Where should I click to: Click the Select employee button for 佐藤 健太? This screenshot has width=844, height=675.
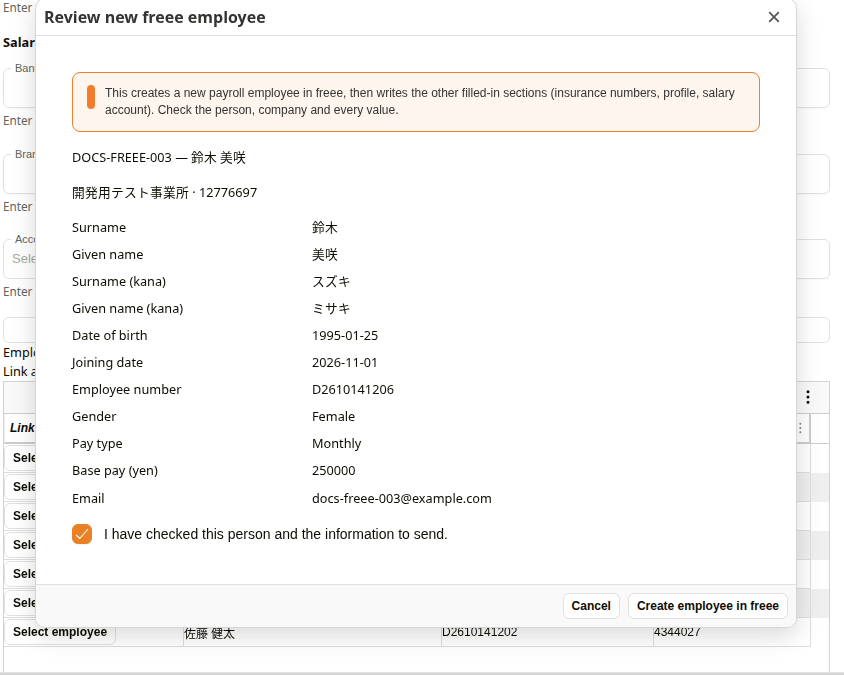point(60,632)
